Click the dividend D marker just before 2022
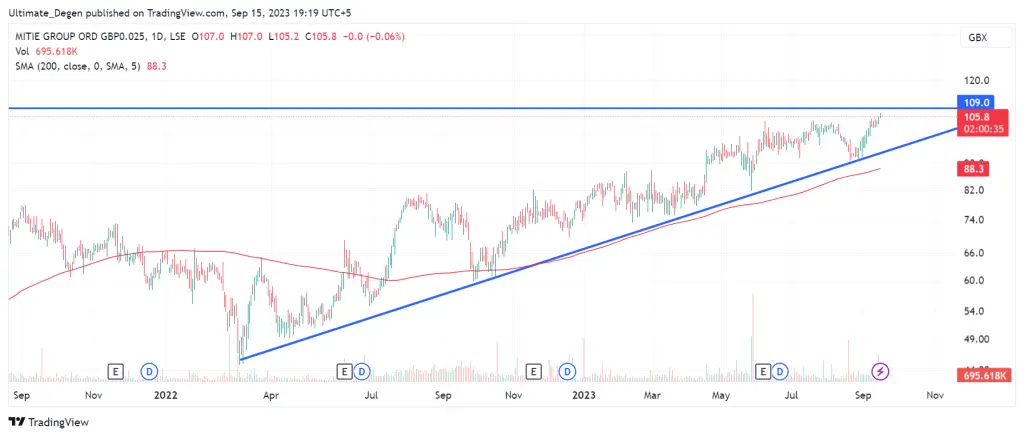Viewport: 1024px width, 437px height. coord(150,372)
